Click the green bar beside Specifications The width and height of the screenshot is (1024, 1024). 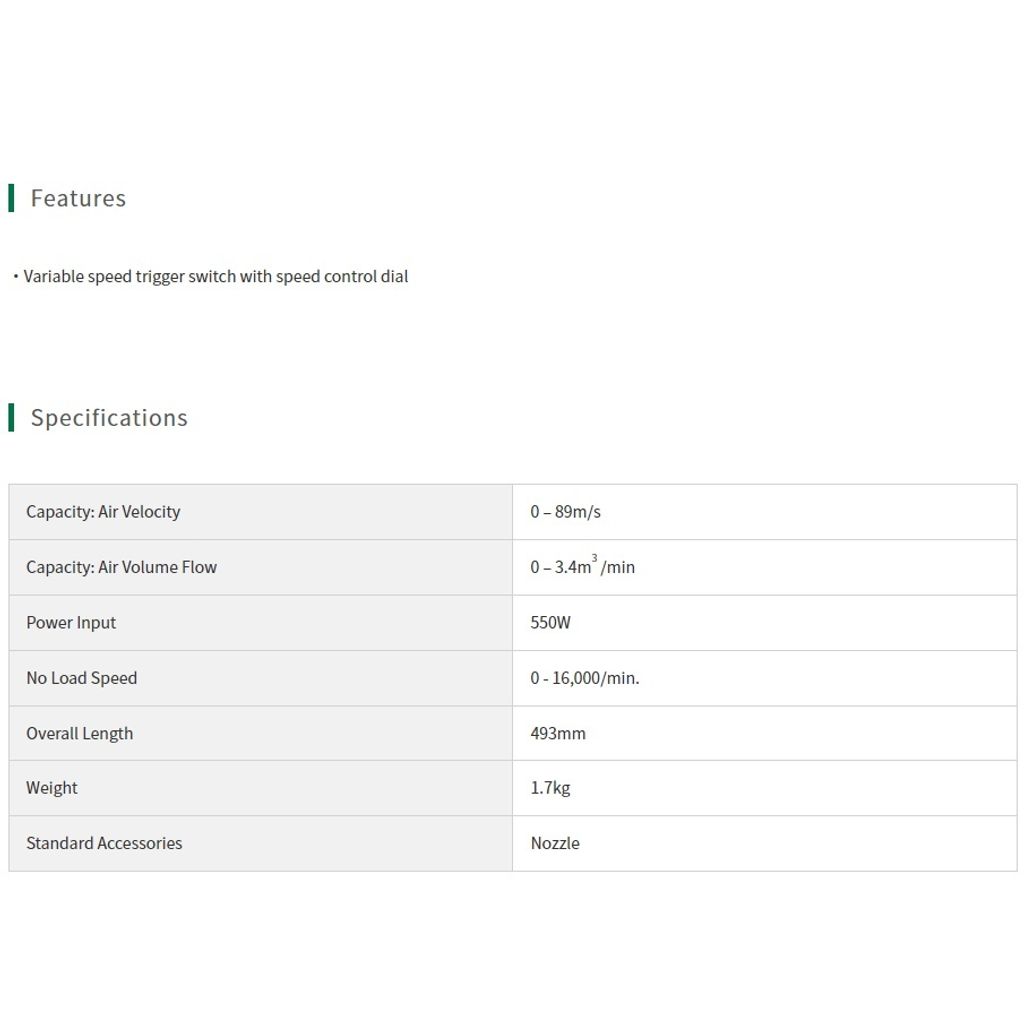(11, 417)
